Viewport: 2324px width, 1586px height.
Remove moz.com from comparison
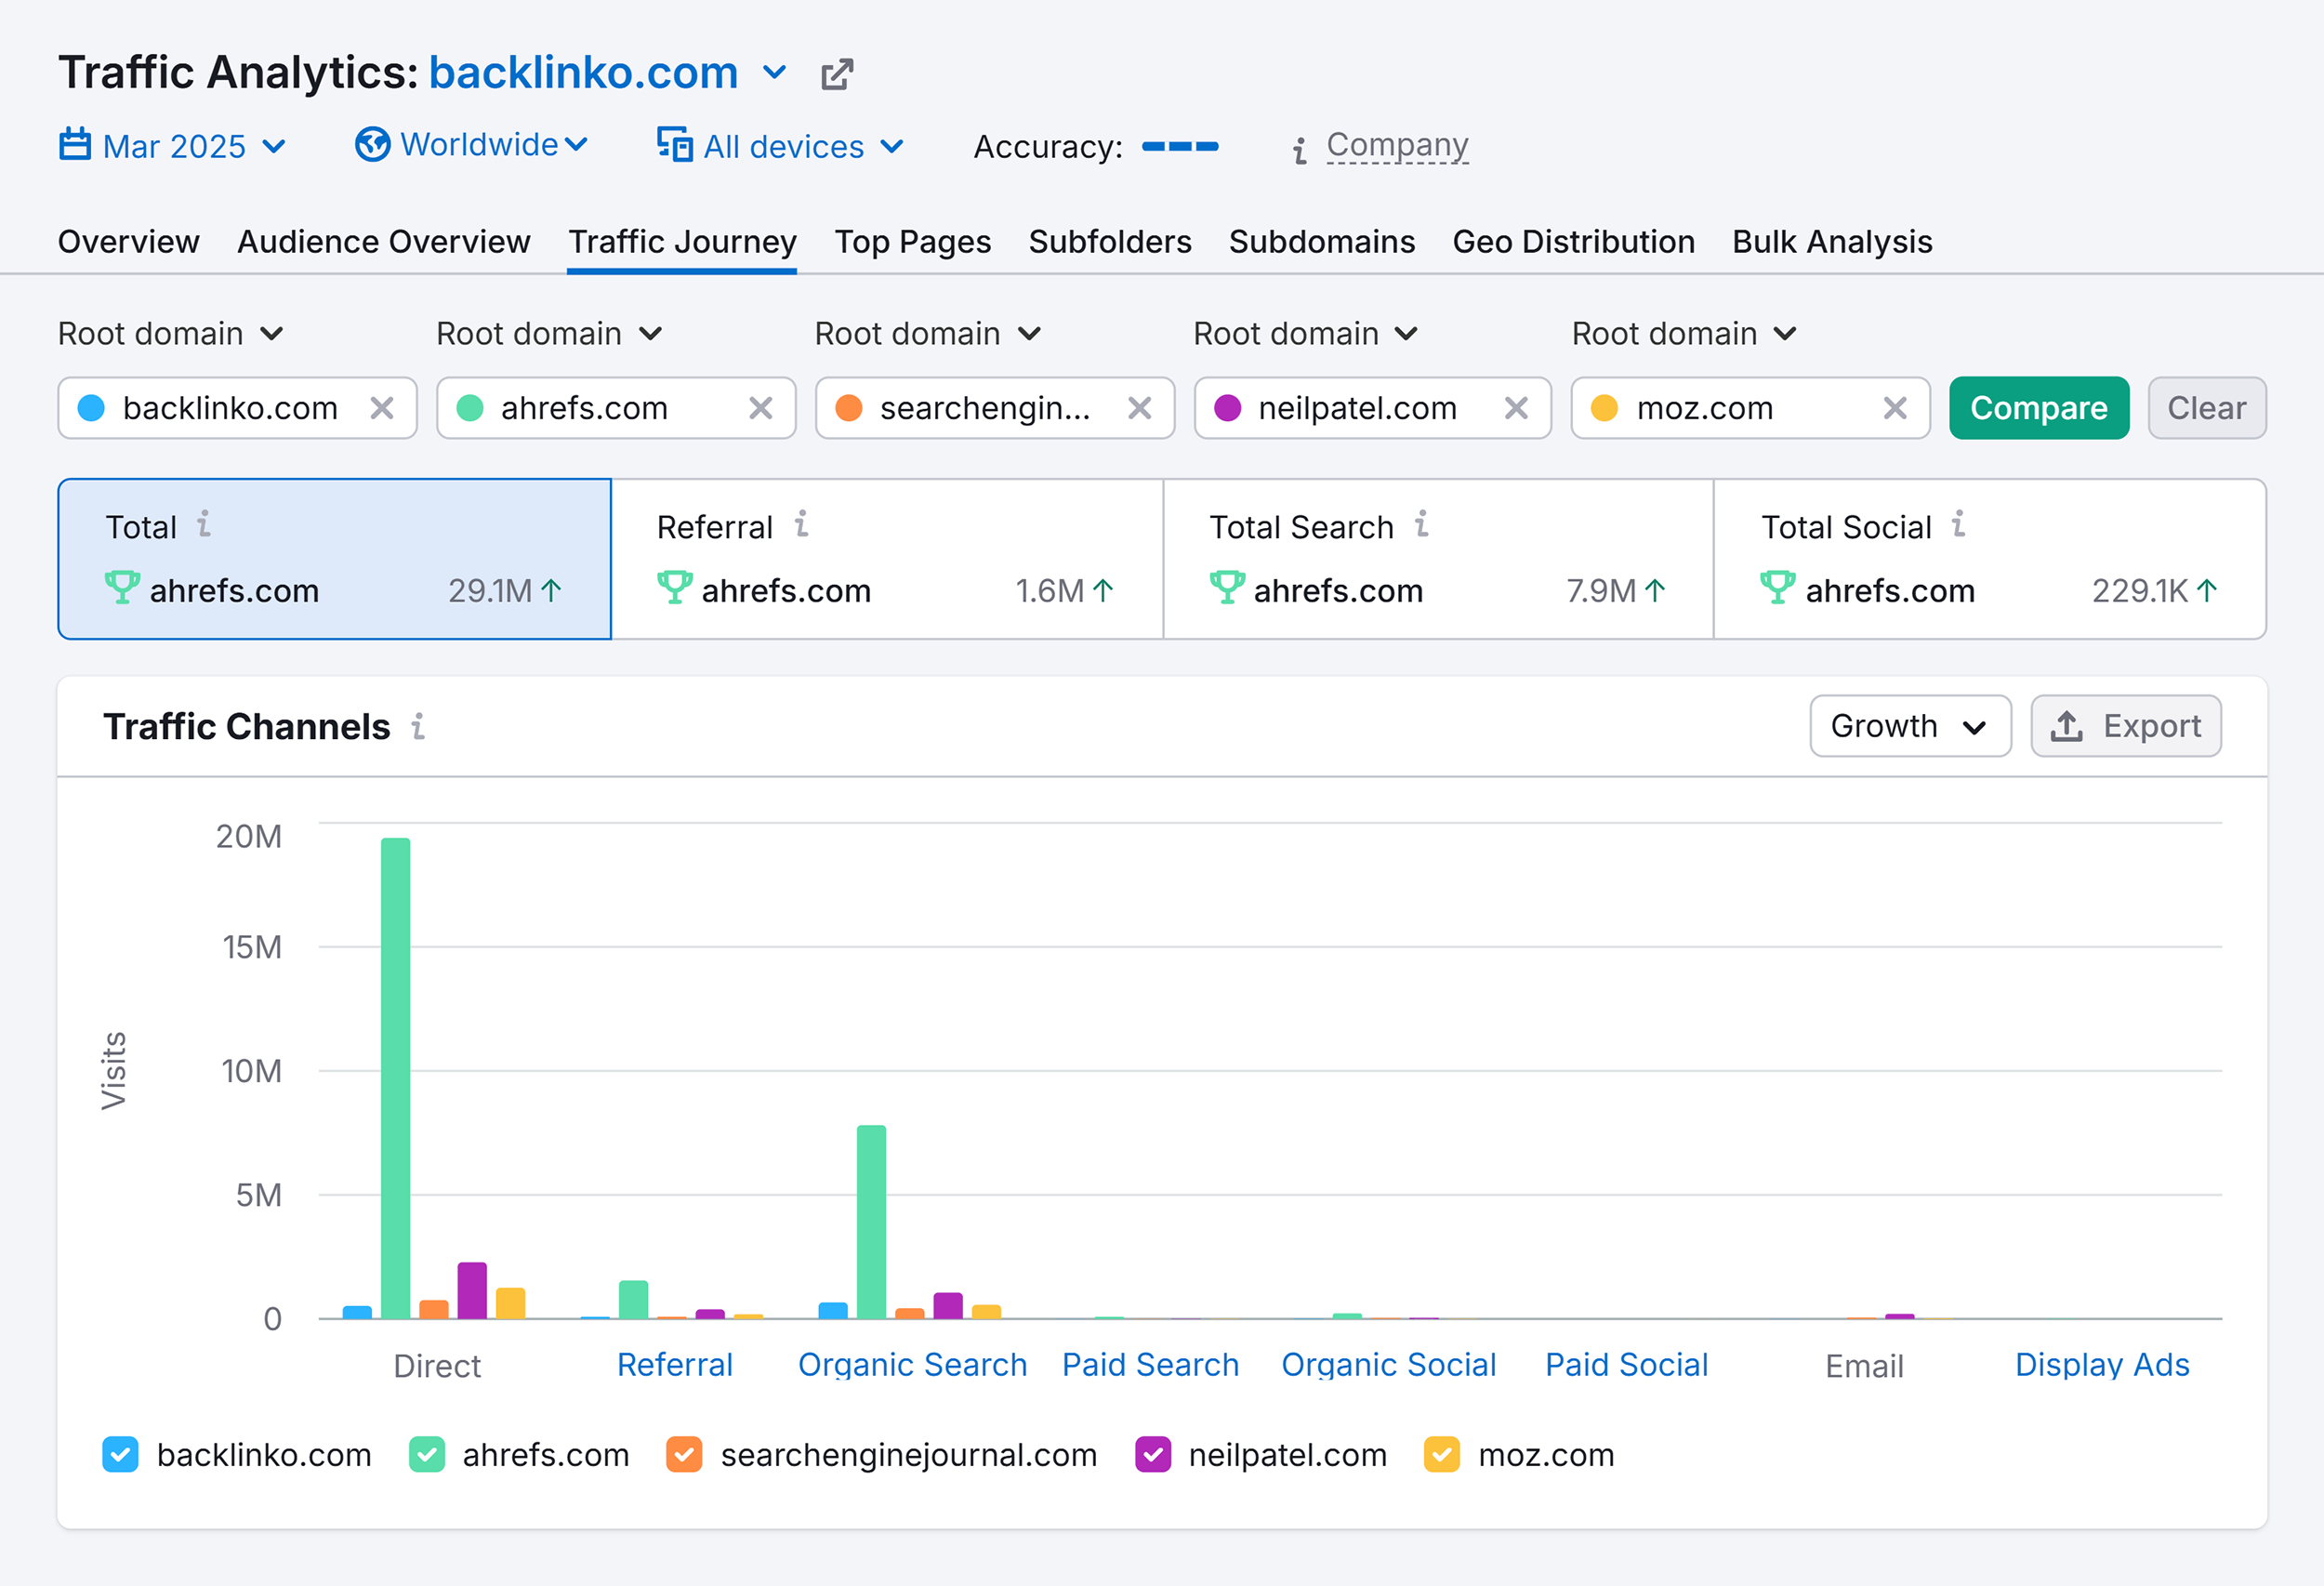coord(1895,408)
